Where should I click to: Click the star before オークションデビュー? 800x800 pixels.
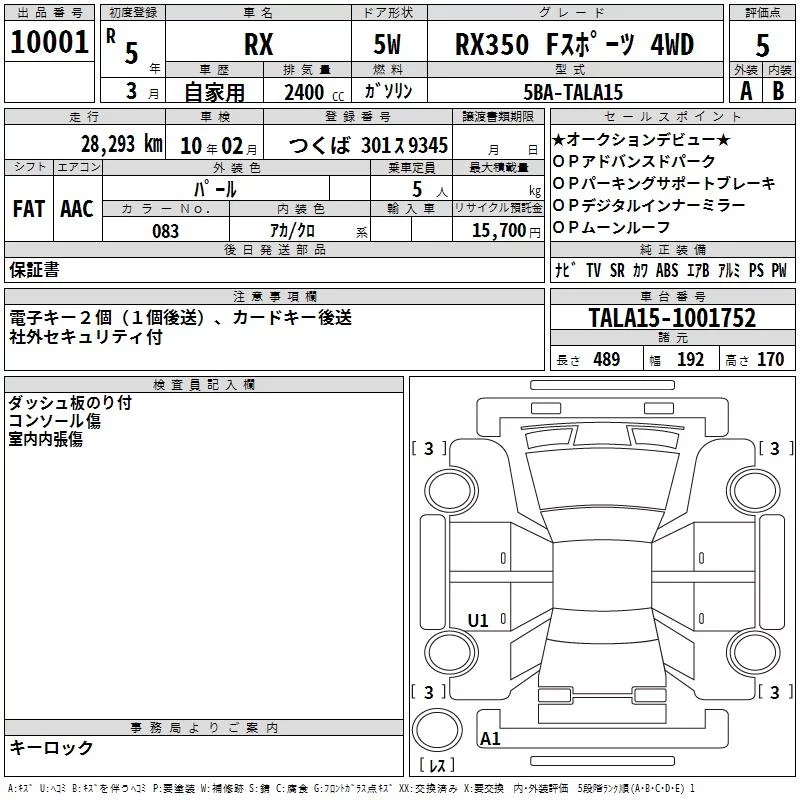(559, 139)
